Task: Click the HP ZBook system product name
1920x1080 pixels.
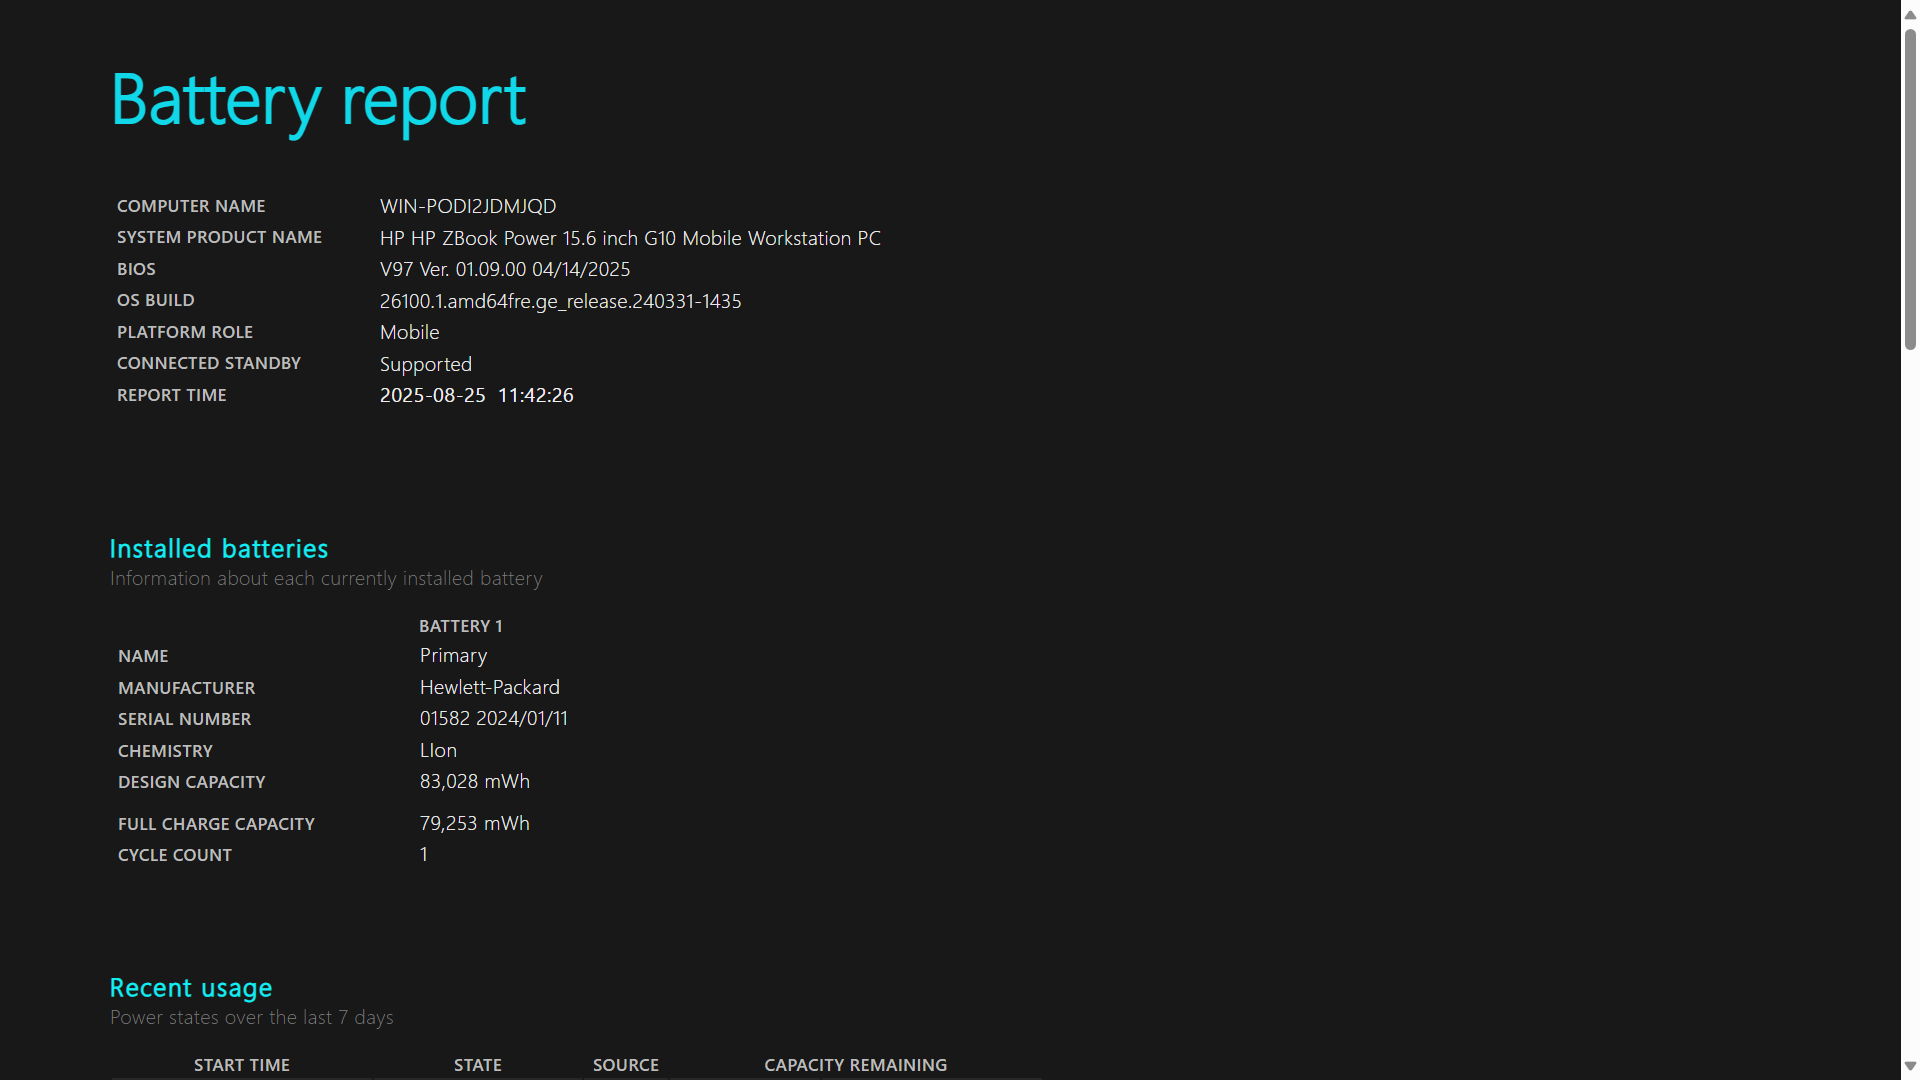Action: tap(630, 238)
